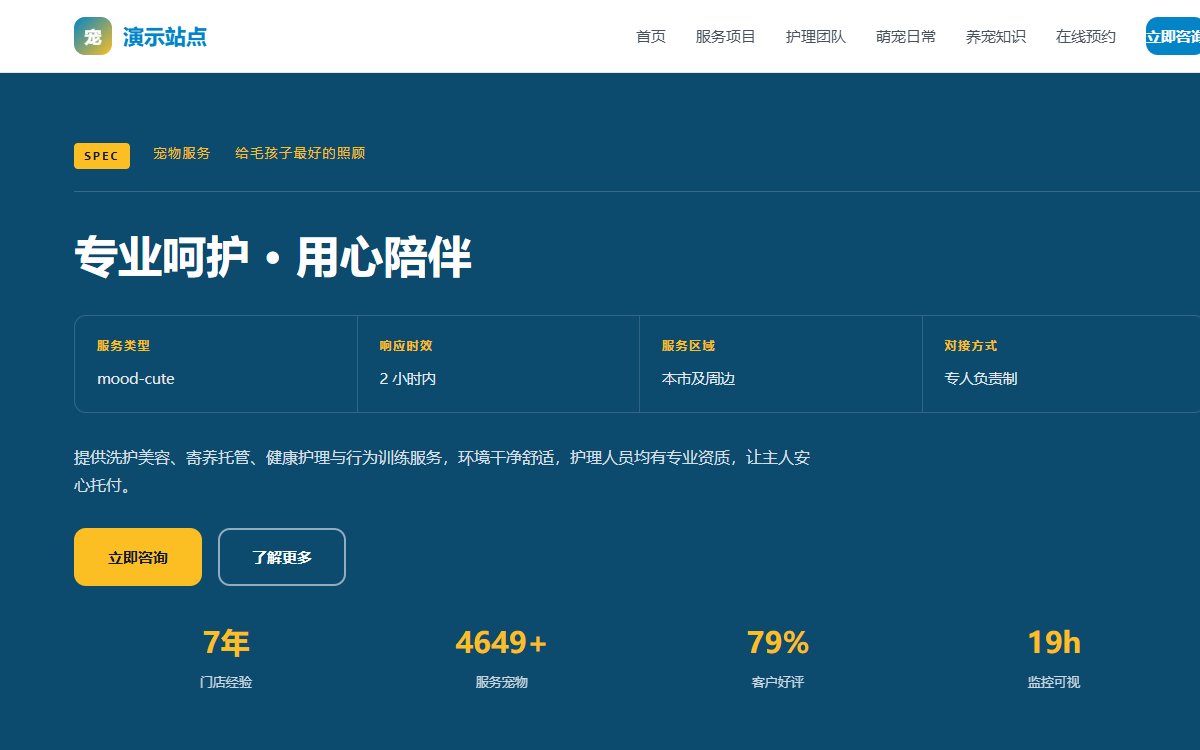Select the 给毛孩子最好的照顾 tagline text
Viewport: 1200px width, 750px height.
click(x=300, y=154)
